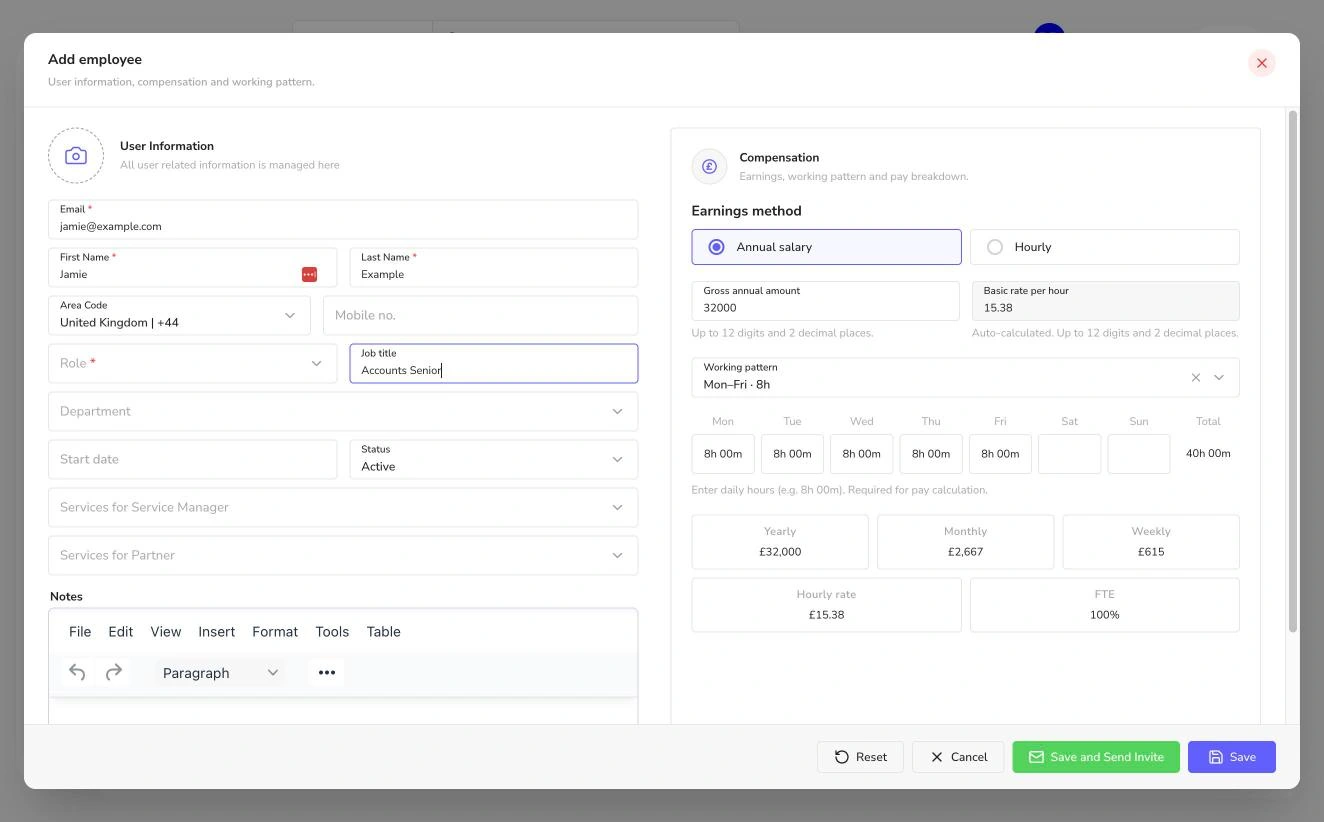Expand Services for Partner list
This screenshot has height=822, width=1324.
point(343,555)
